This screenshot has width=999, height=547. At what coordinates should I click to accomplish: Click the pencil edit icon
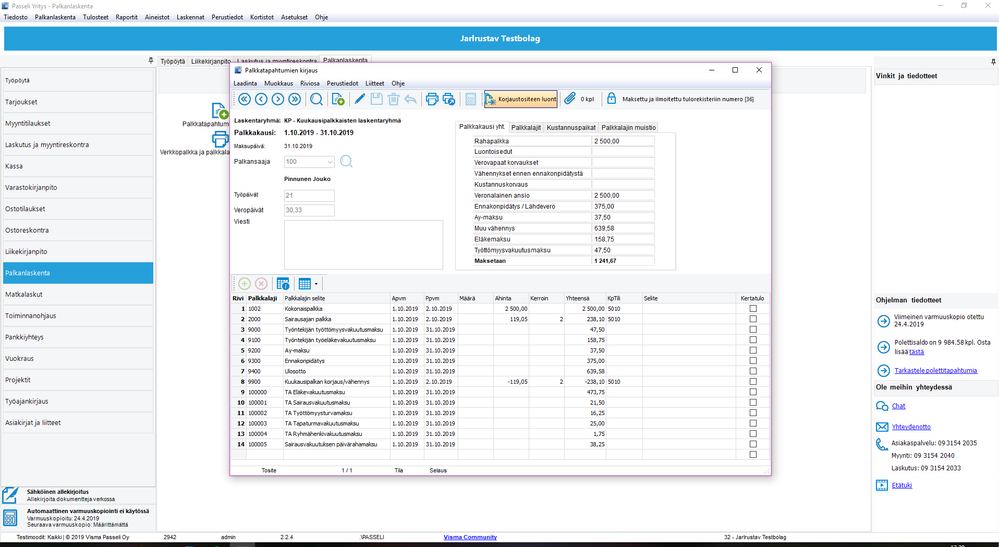coord(360,99)
